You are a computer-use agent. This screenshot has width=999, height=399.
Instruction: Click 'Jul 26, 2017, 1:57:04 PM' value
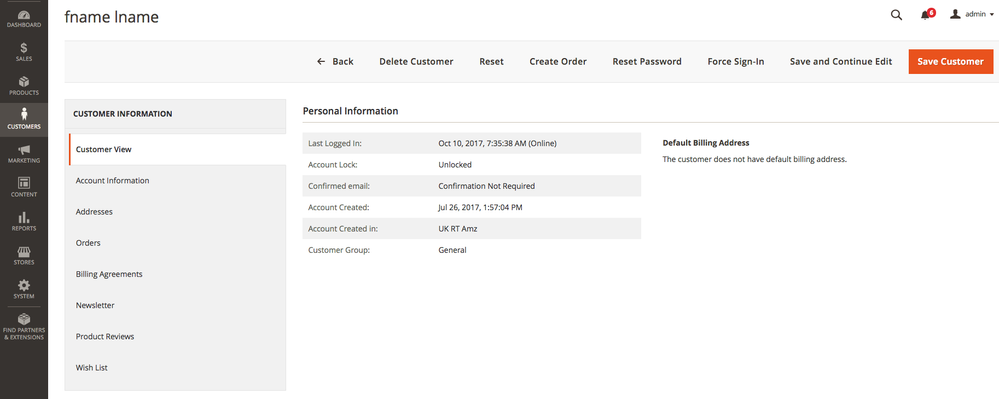point(481,207)
